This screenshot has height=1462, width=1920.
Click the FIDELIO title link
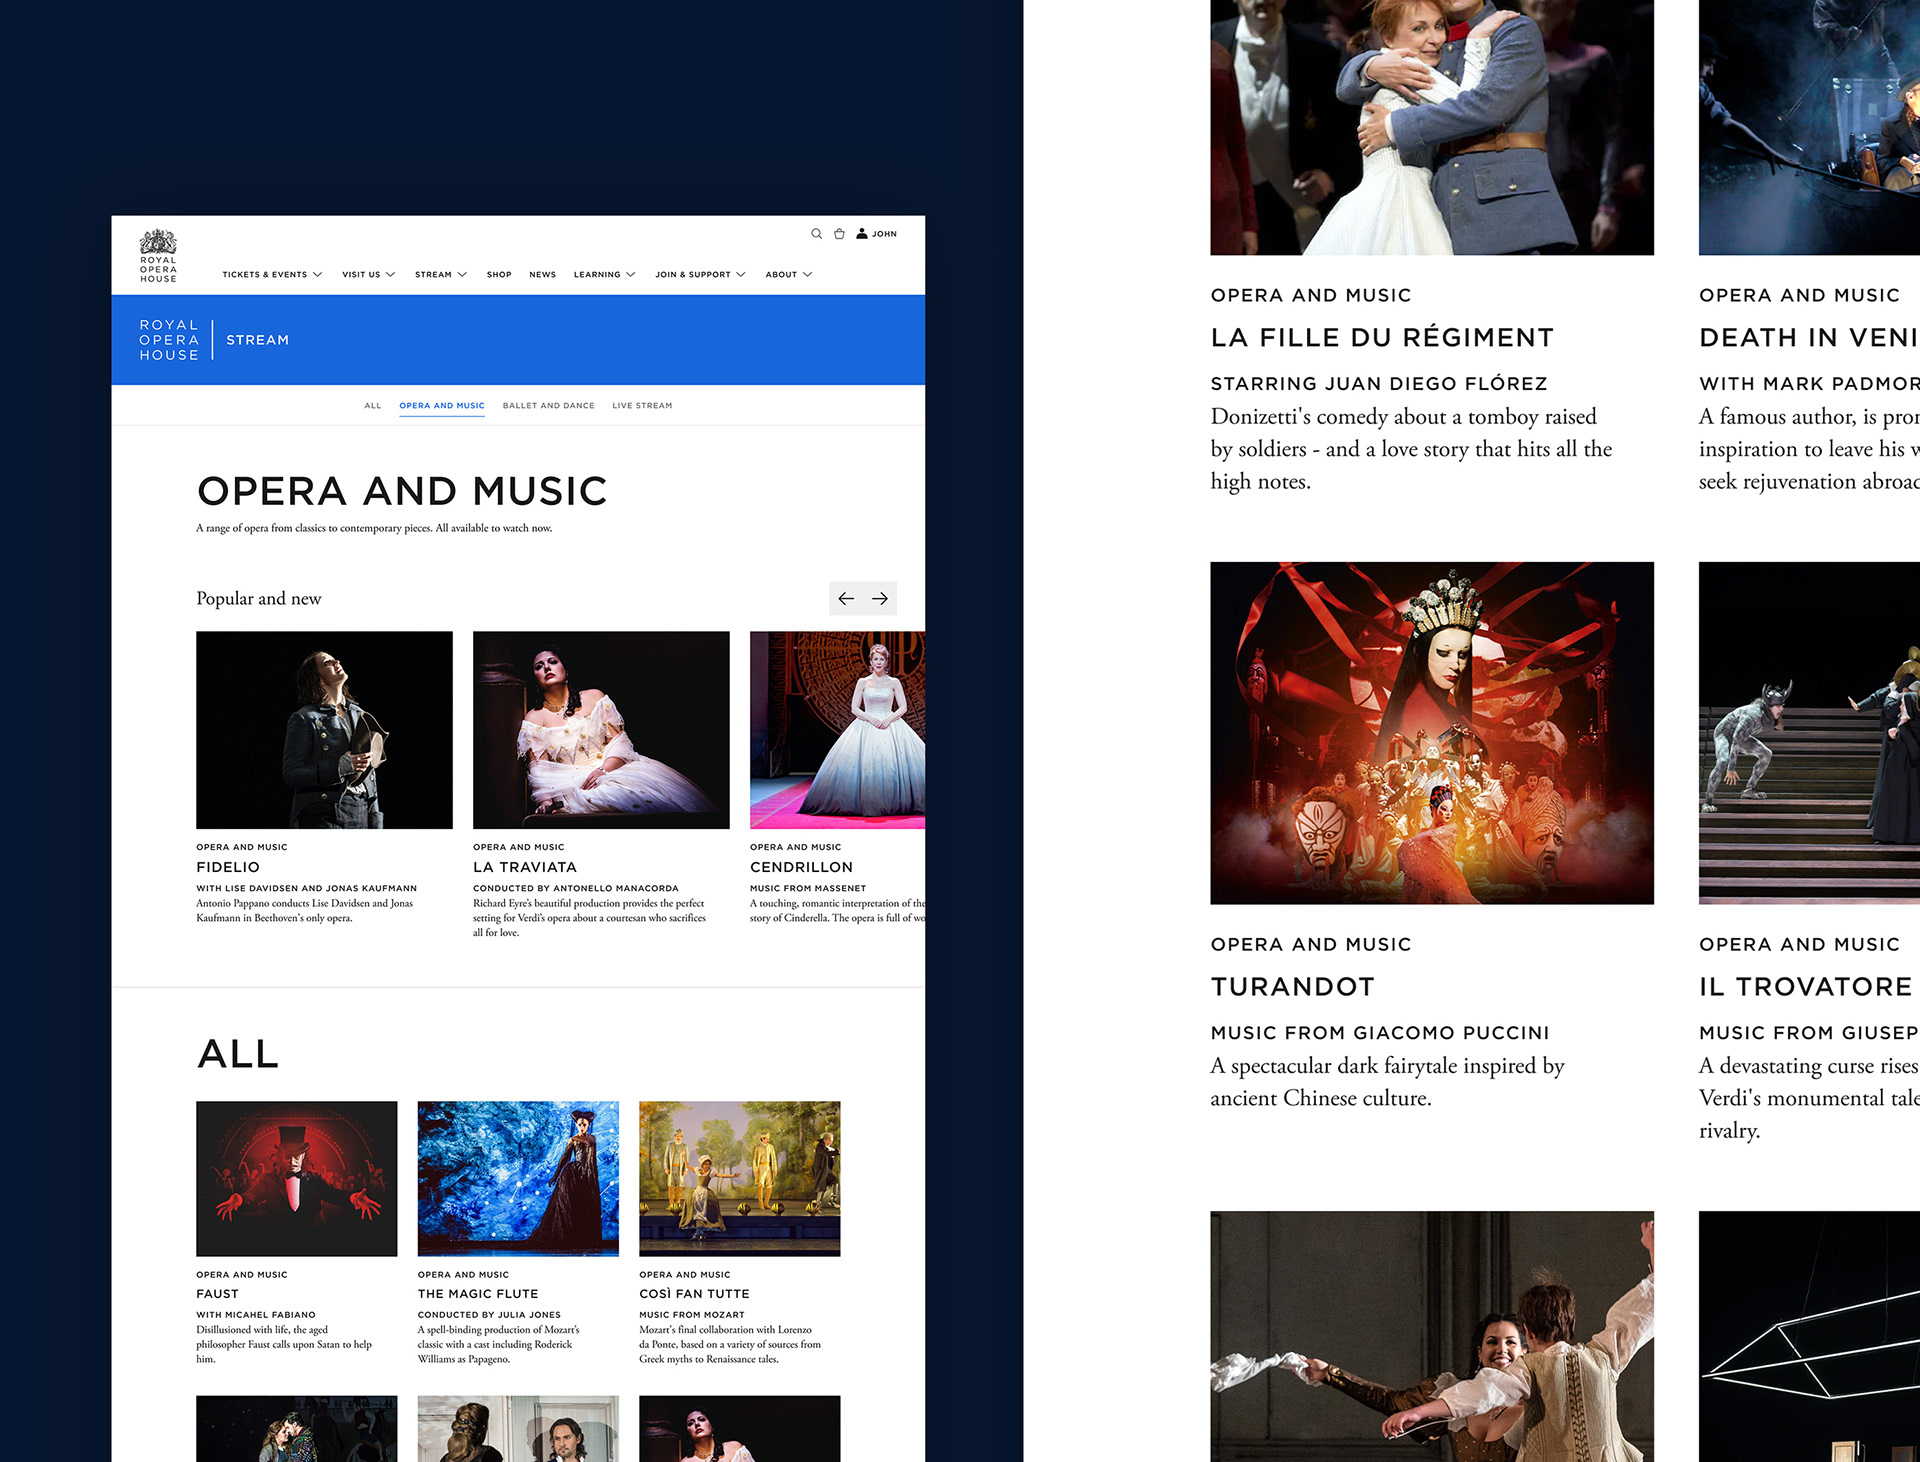(x=228, y=867)
